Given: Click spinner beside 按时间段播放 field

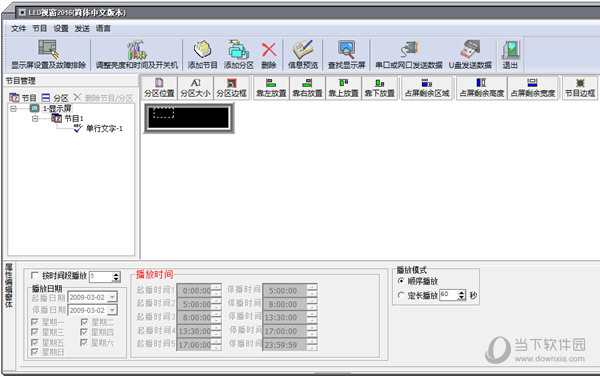Looking at the screenshot, I should click(116, 276).
